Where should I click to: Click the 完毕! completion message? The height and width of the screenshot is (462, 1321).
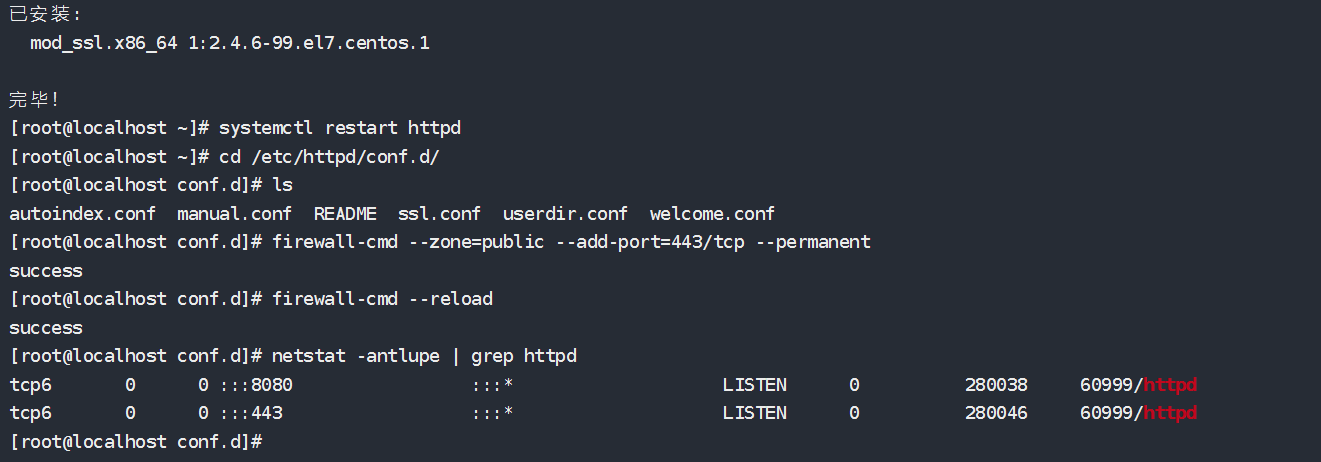[35, 100]
